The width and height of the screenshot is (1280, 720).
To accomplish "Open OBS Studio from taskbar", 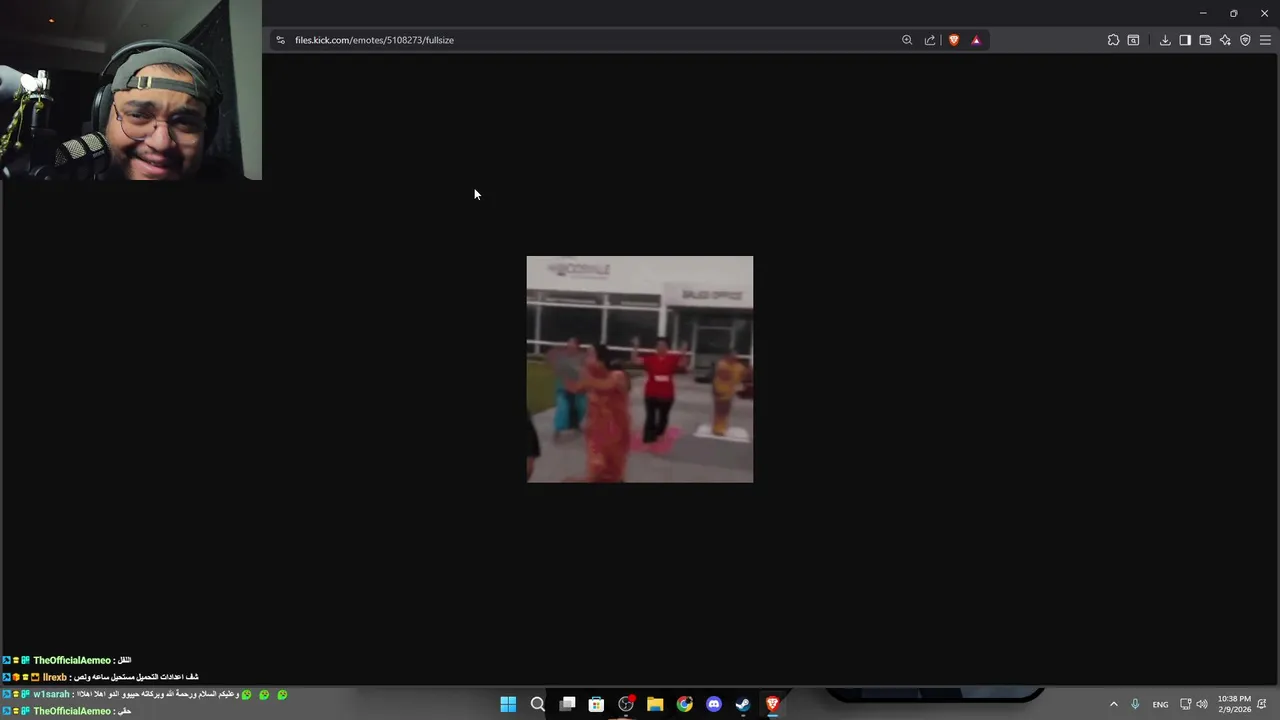I will coord(626,704).
